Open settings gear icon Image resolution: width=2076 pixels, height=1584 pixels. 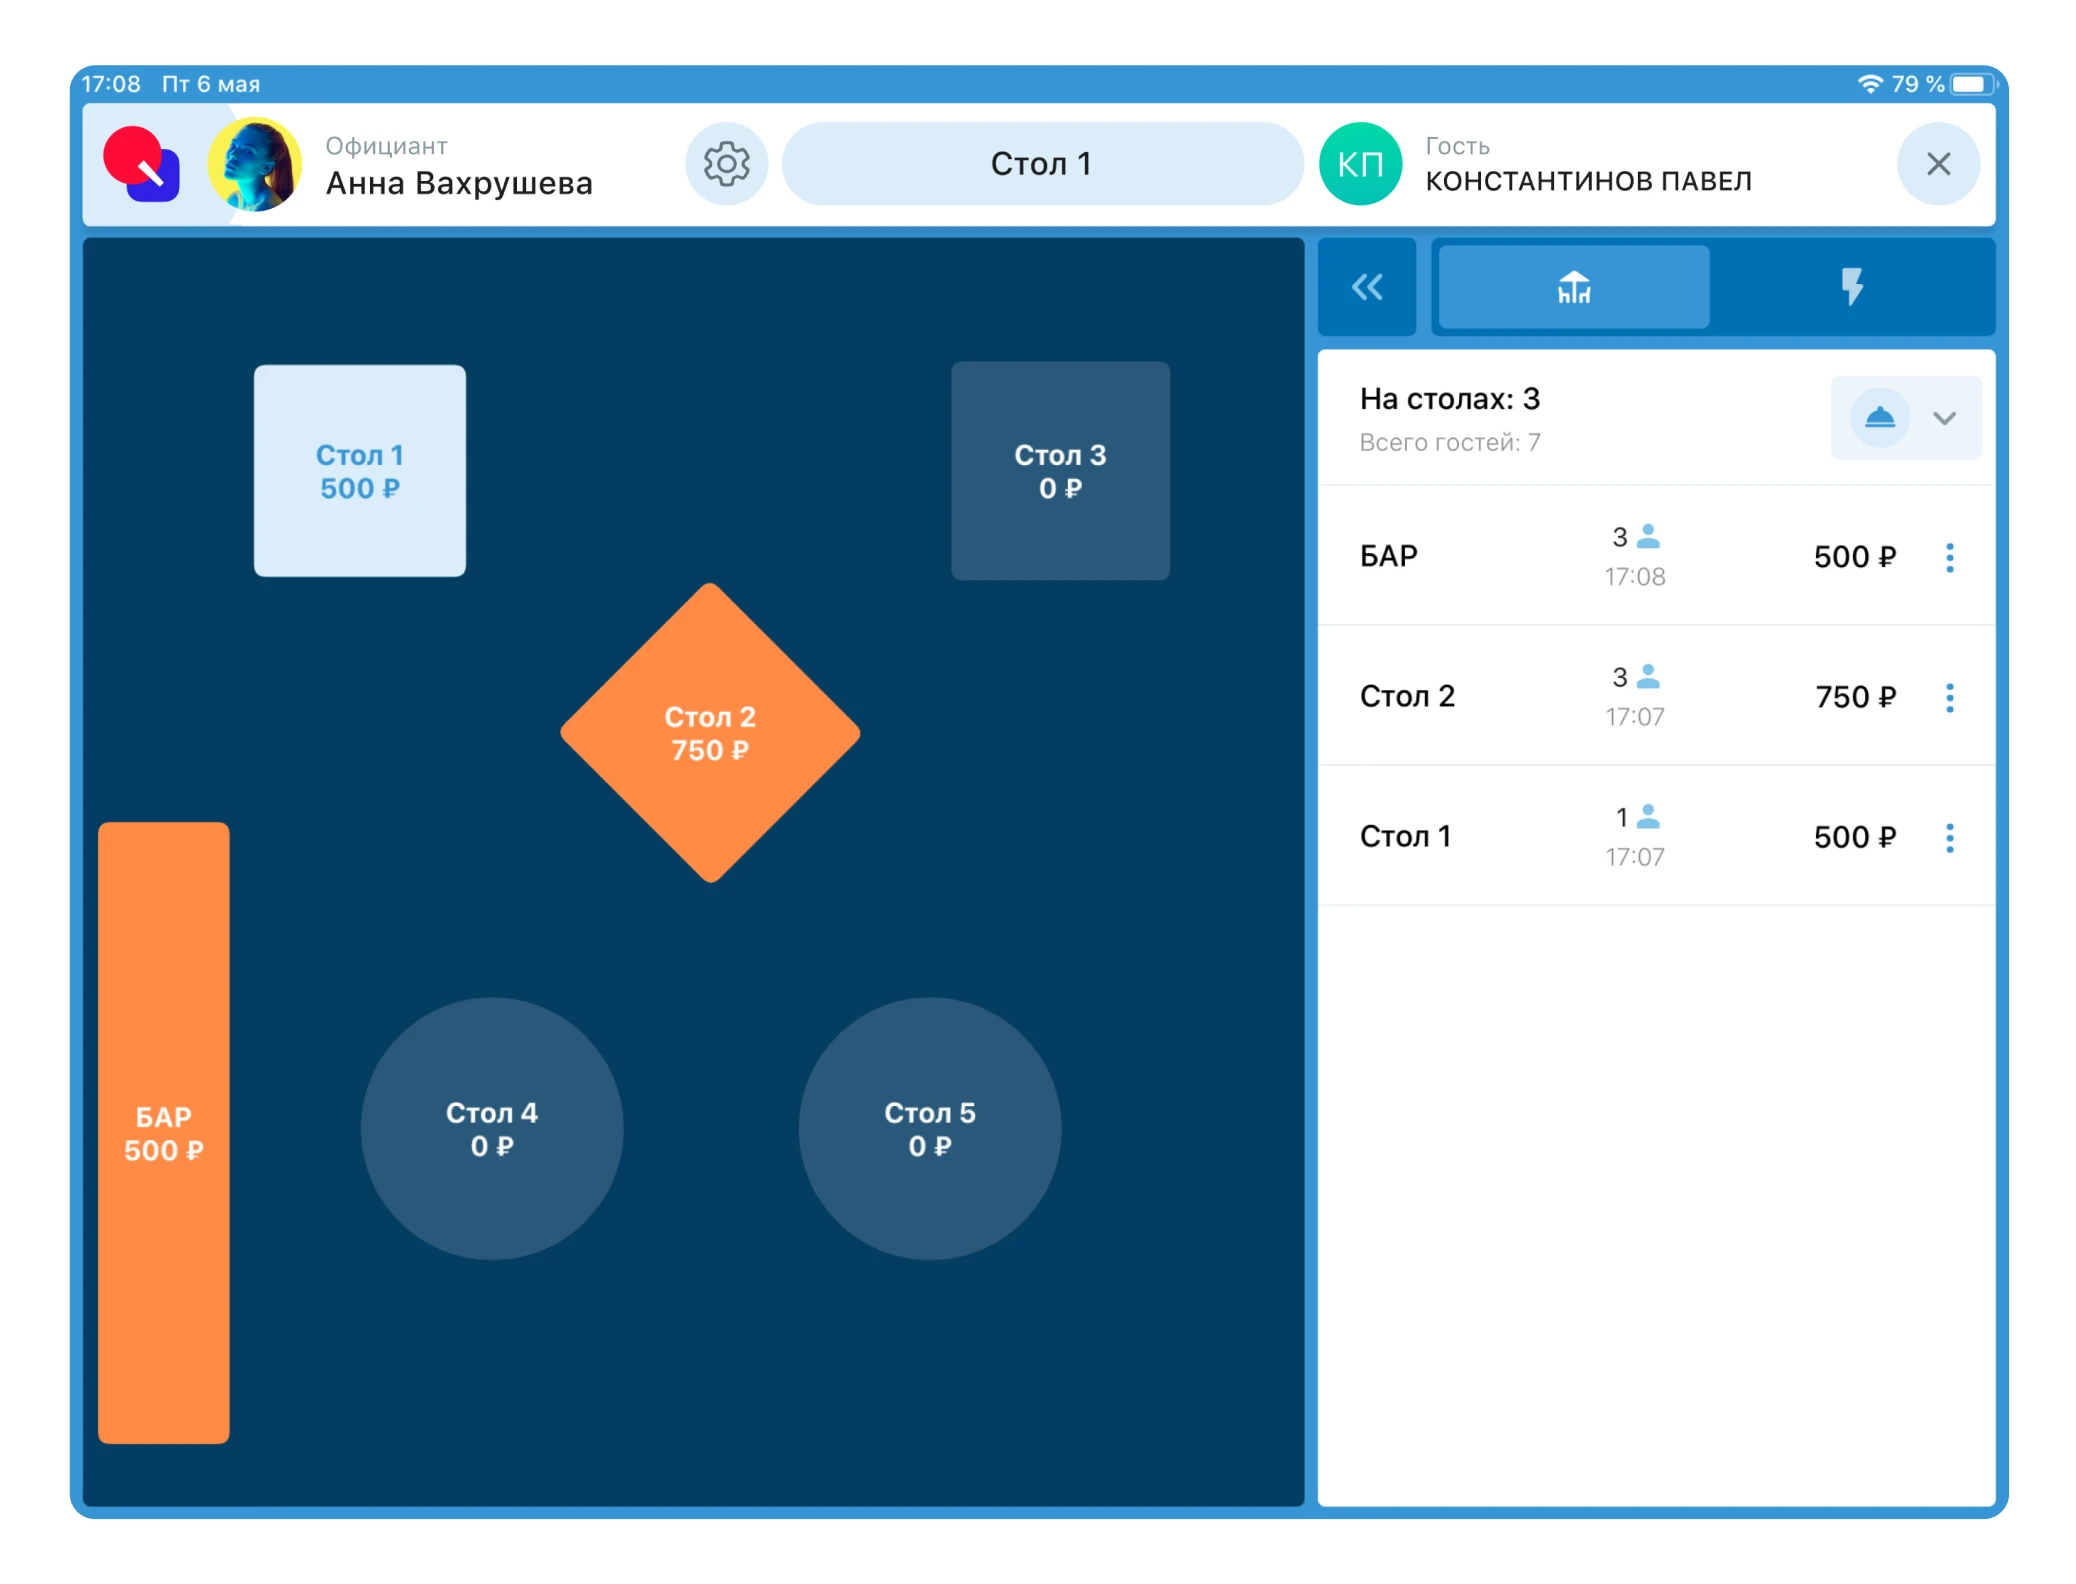(x=724, y=161)
